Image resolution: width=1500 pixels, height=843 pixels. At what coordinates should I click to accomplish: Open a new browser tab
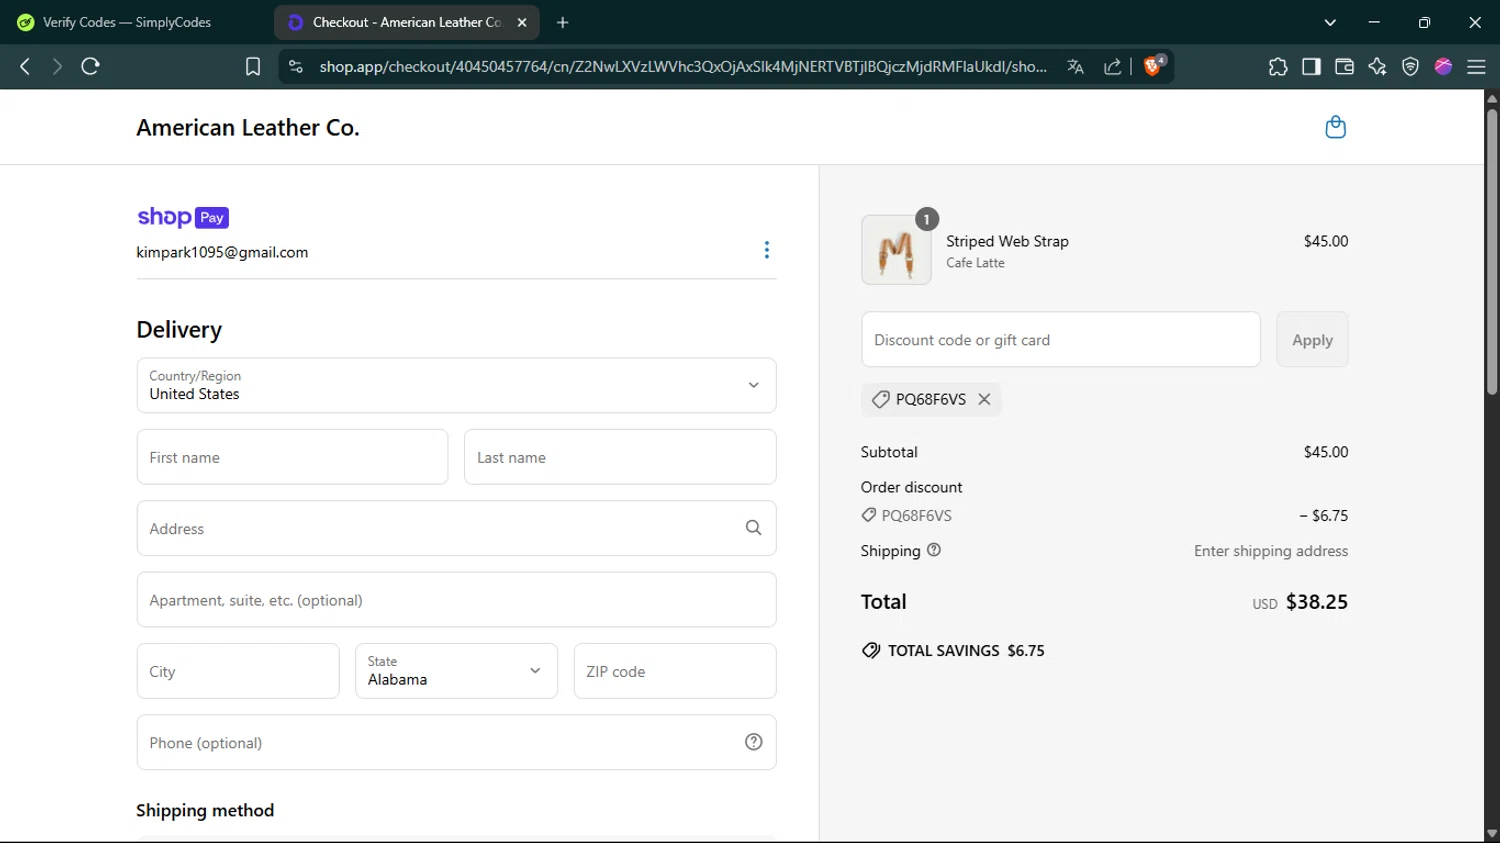coord(563,22)
